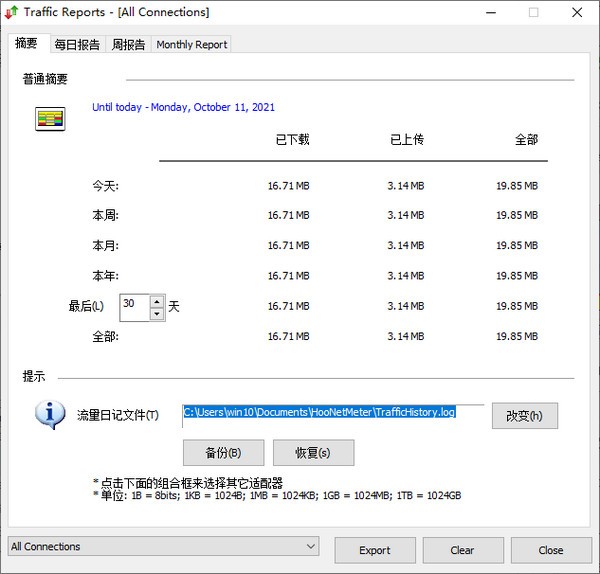The height and width of the screenshot is (574, 600).
Task: Switch to the Monthly Report tab
Action: (x=191, y=45)
